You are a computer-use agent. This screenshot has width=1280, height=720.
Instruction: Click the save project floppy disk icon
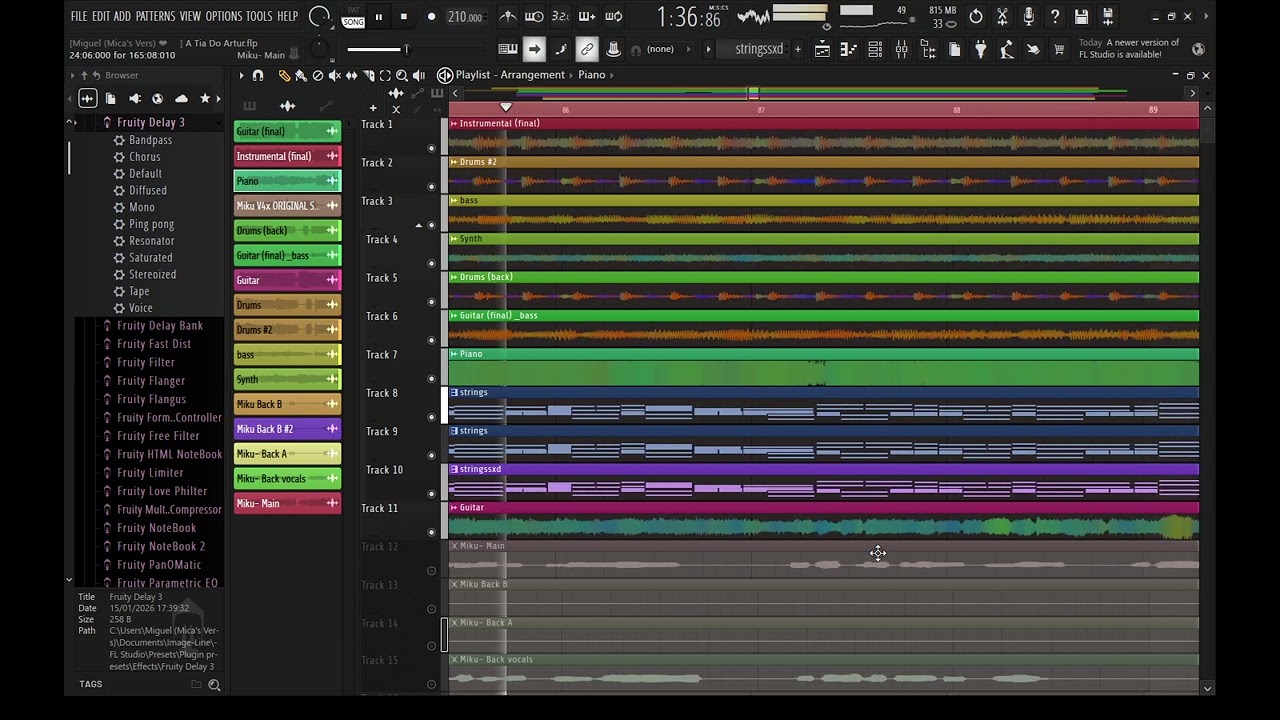(x=1081, y=16)
